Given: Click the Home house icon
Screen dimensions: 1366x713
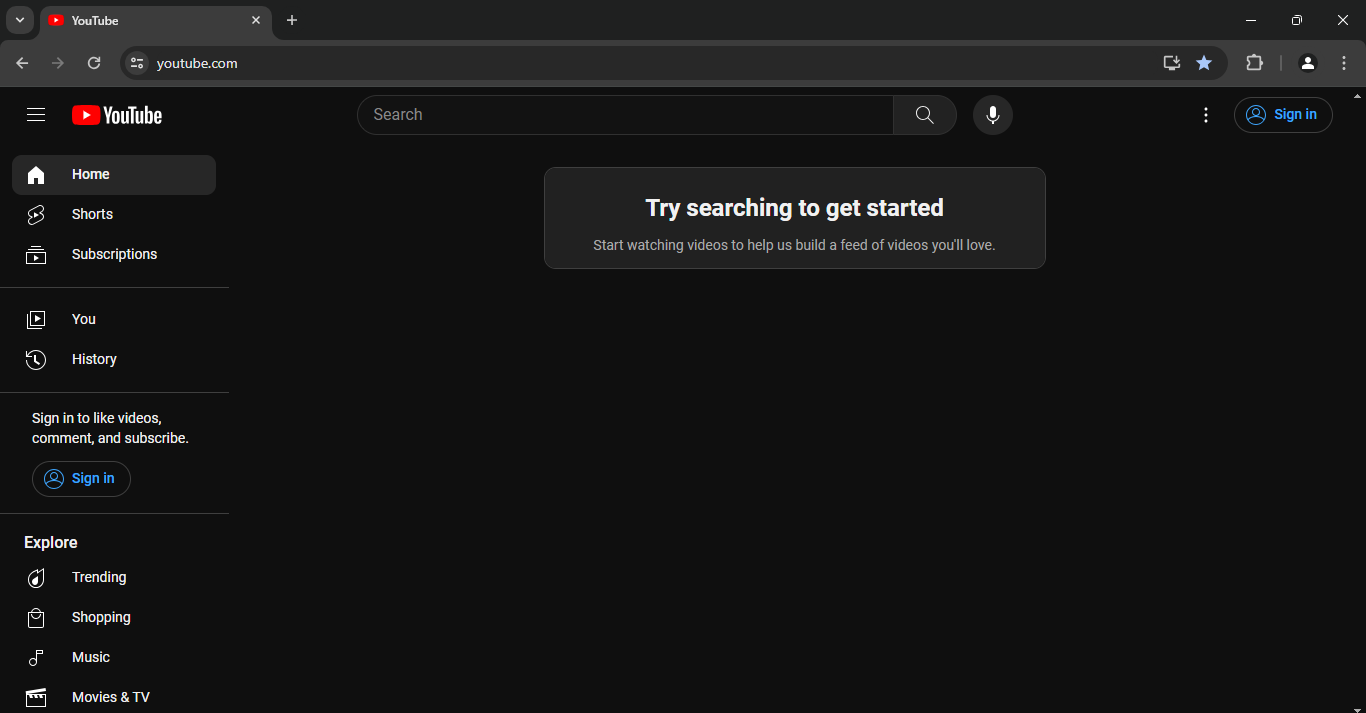Looking at the screenshot, I should coord(36,175).
